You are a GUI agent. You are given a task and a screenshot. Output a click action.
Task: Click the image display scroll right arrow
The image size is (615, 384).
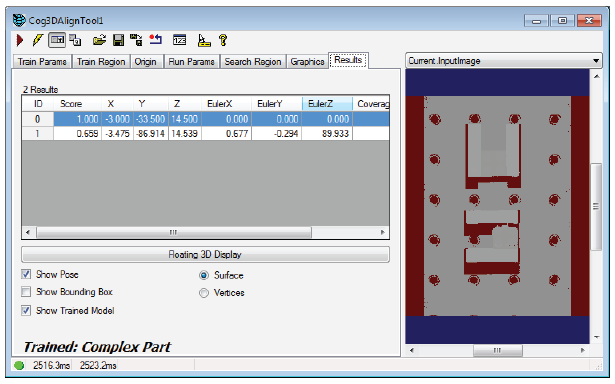(582, 350)
